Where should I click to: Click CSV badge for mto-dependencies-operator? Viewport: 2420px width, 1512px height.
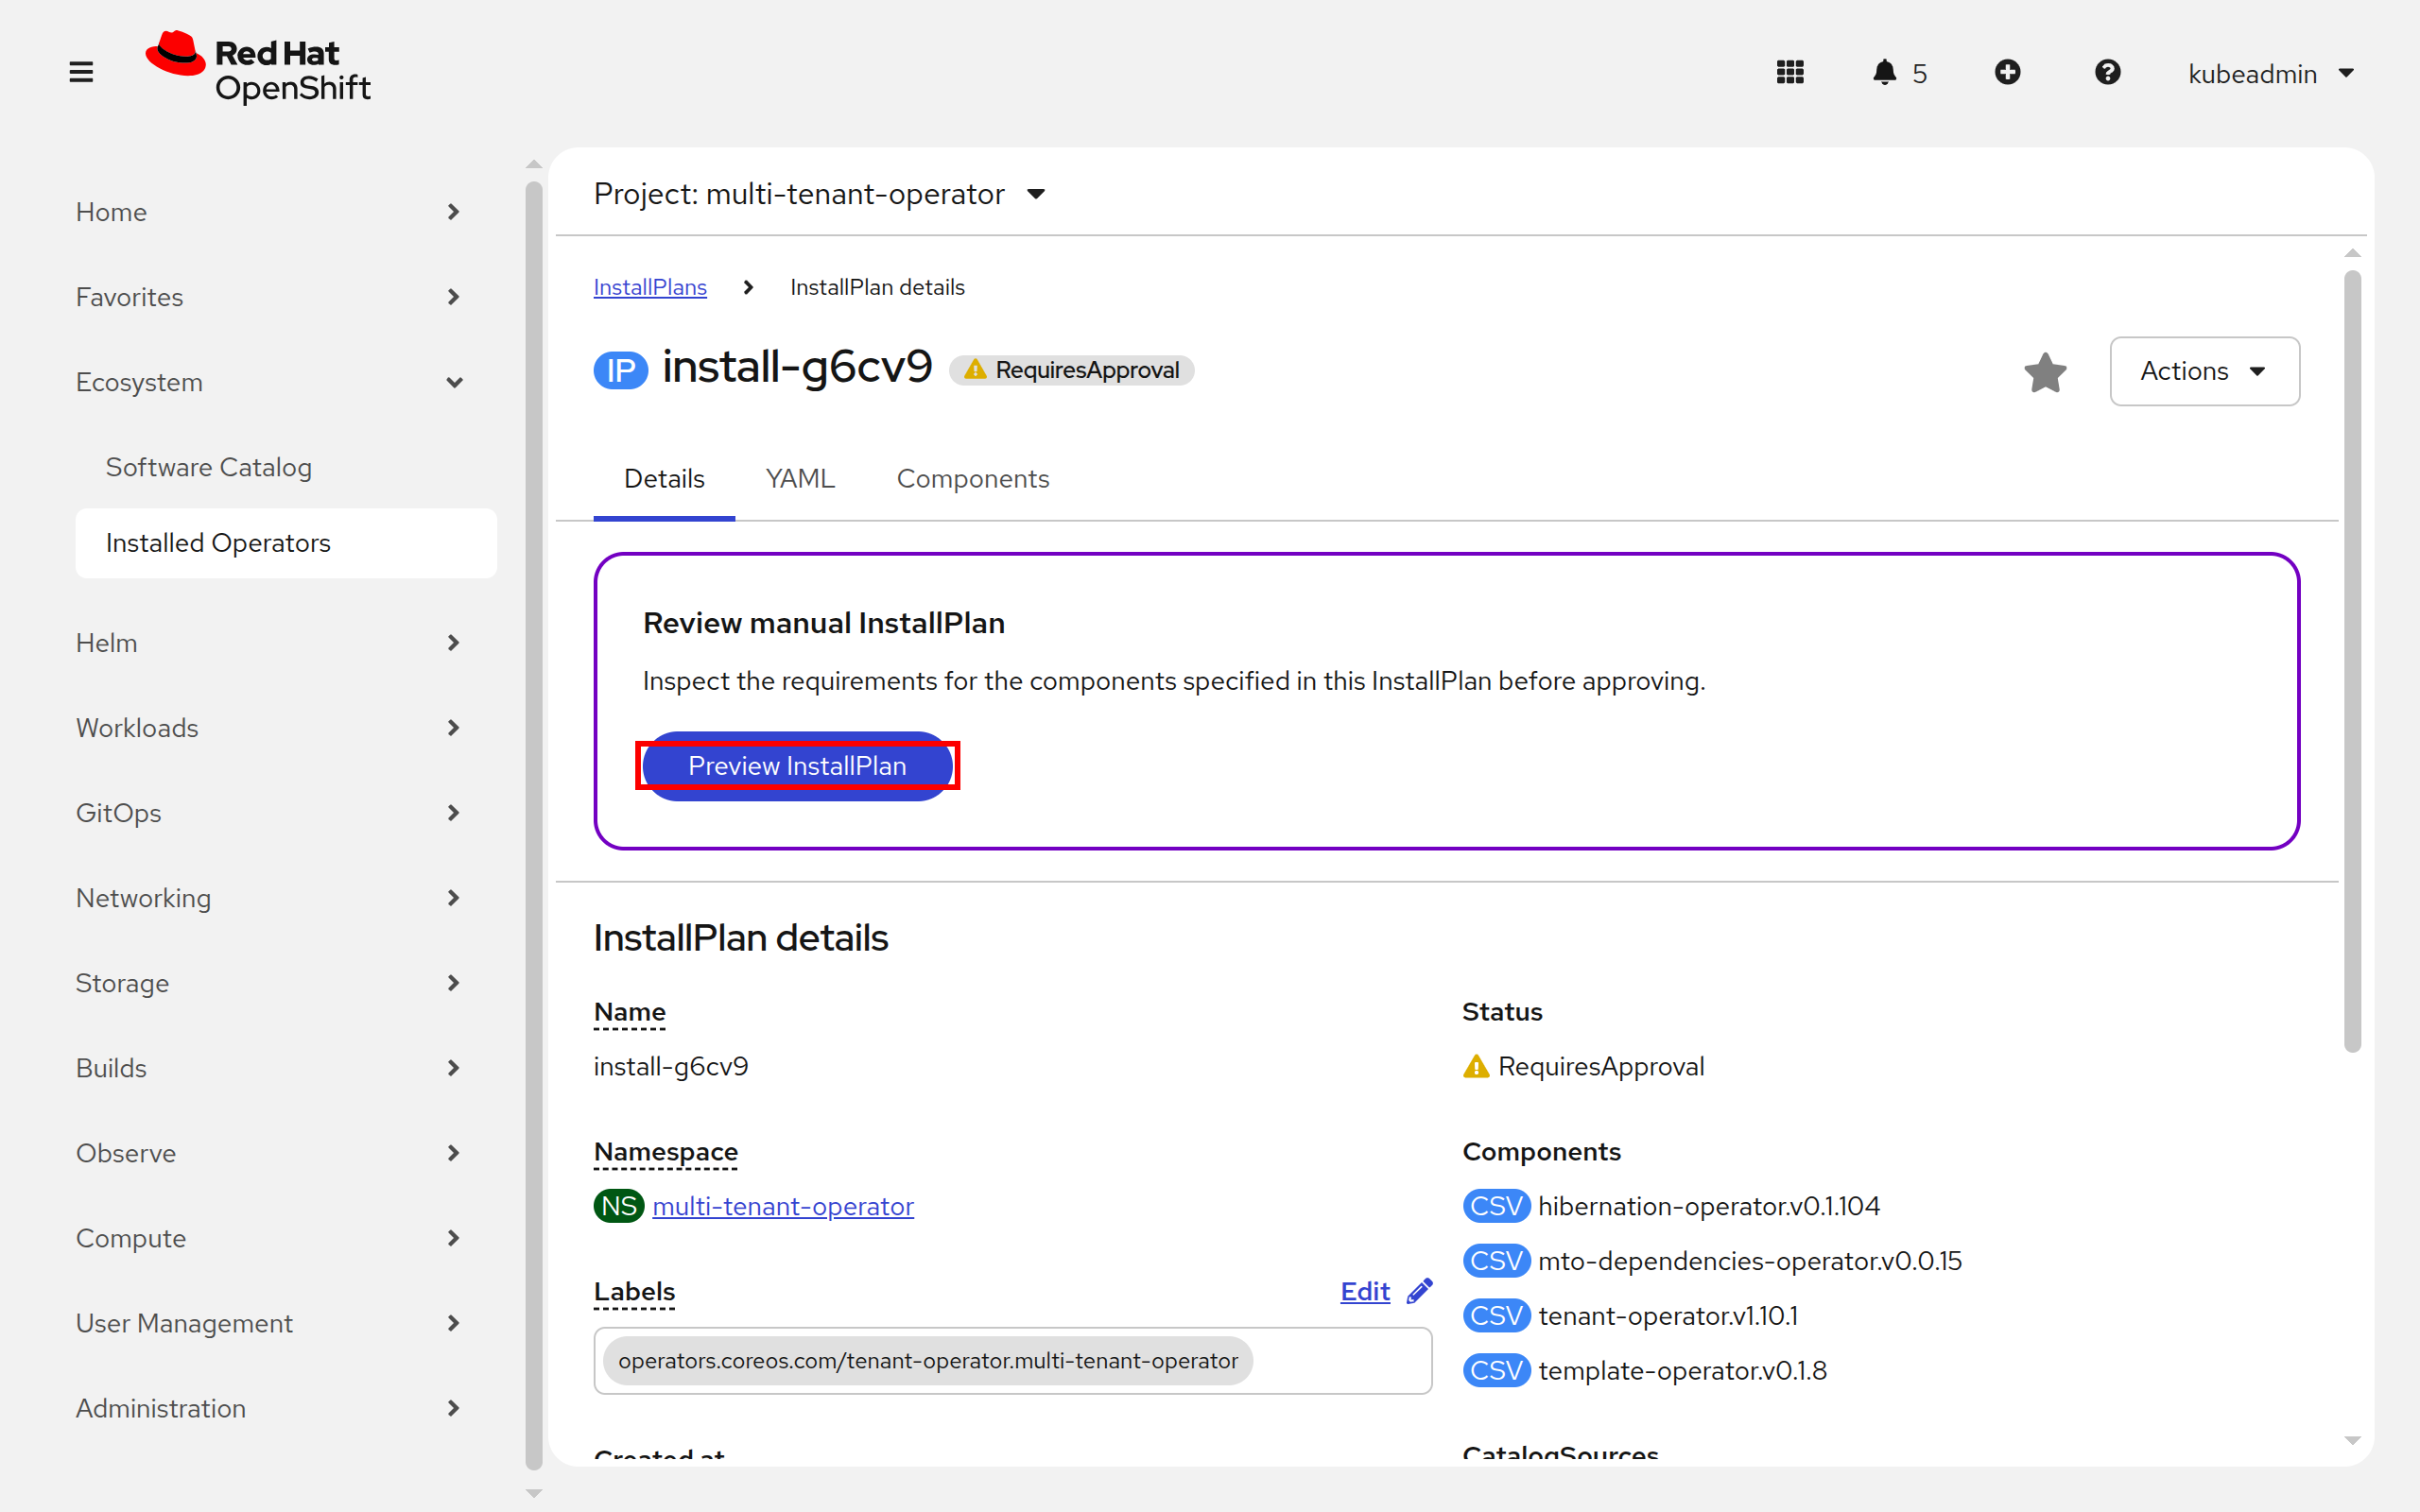click(1496, 1261)
